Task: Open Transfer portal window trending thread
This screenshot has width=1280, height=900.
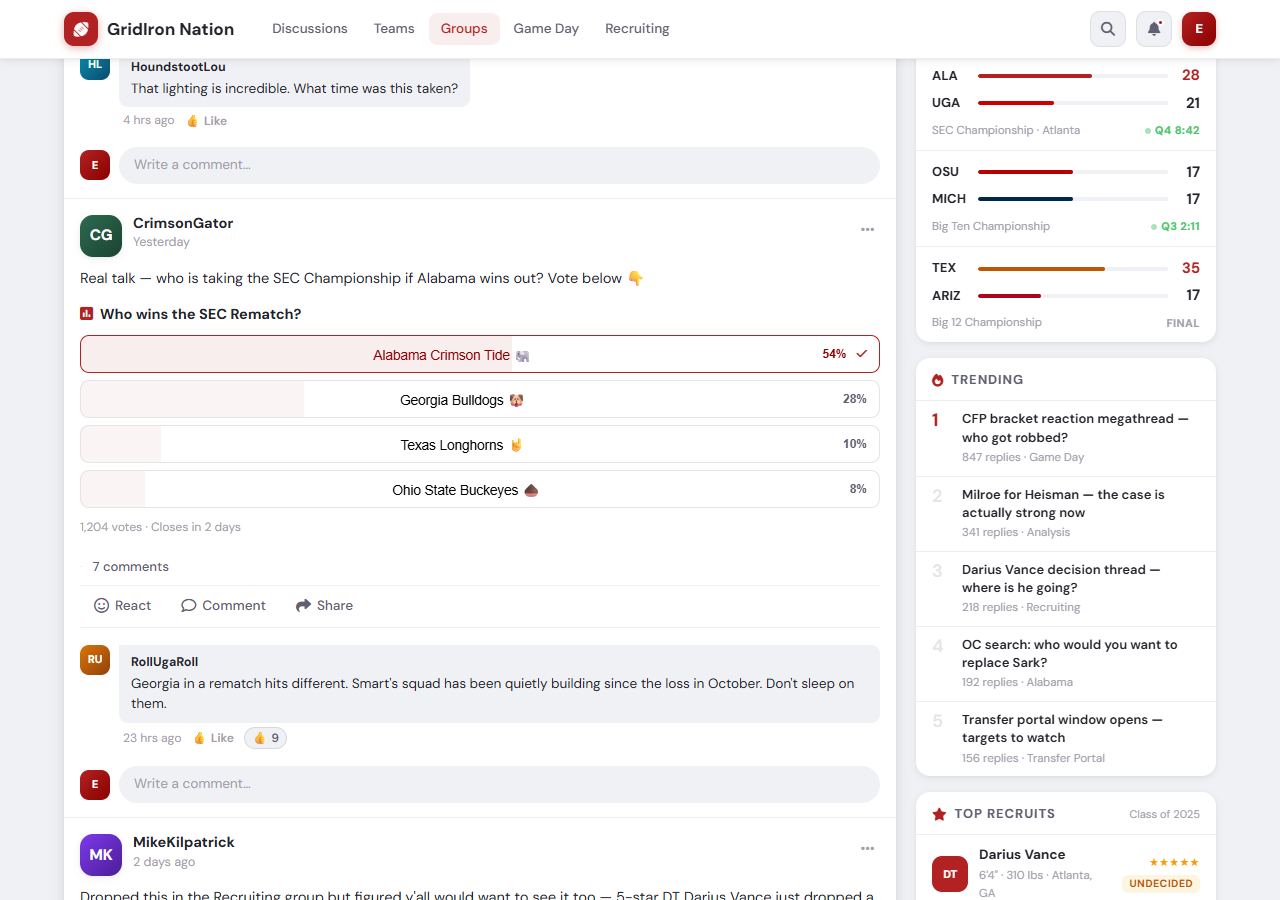Action: [1062, 728]
